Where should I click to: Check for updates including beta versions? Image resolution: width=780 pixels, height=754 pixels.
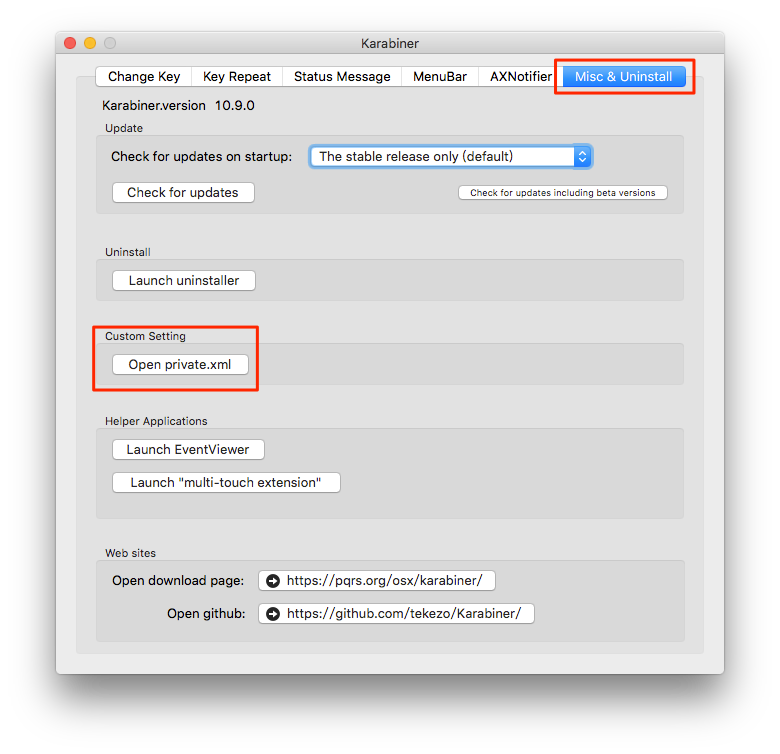563,192
